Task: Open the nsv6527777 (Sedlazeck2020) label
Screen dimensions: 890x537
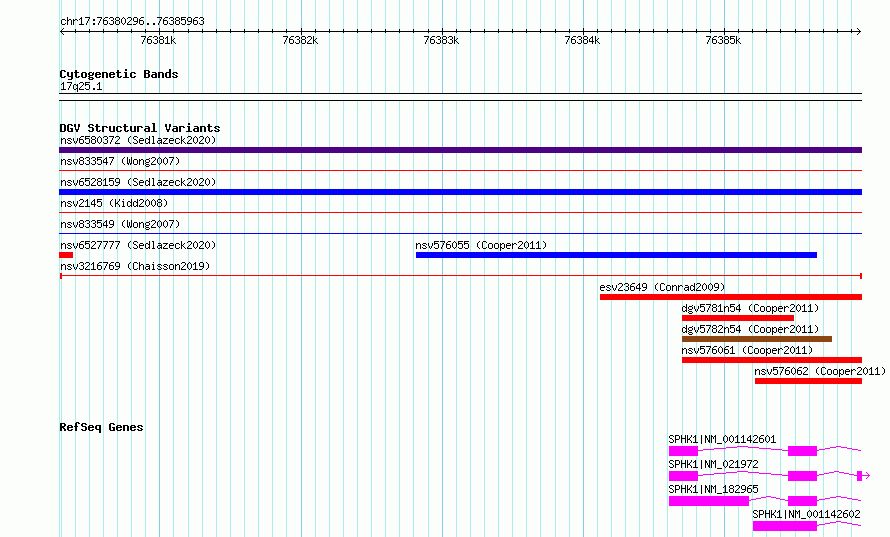Action: coord(138,245)
